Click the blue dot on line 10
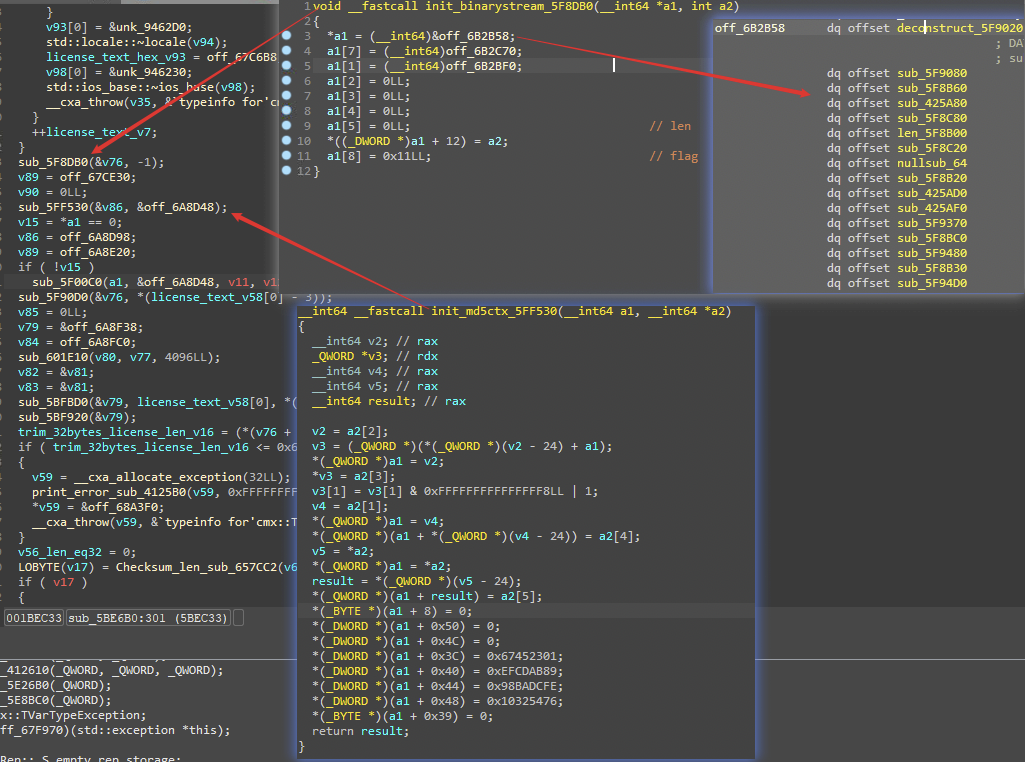1025x762 pixels. 287,141
